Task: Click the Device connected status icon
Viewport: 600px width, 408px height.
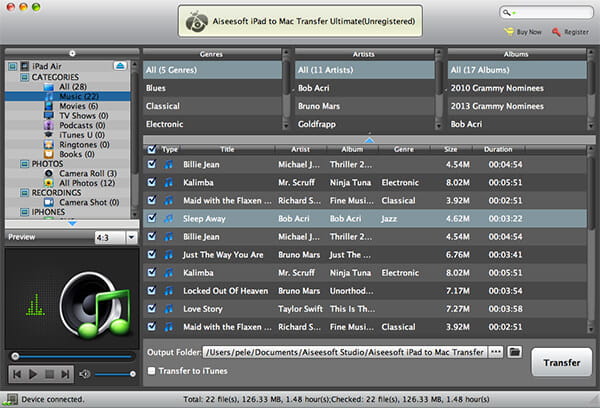Action: point(10,400)
